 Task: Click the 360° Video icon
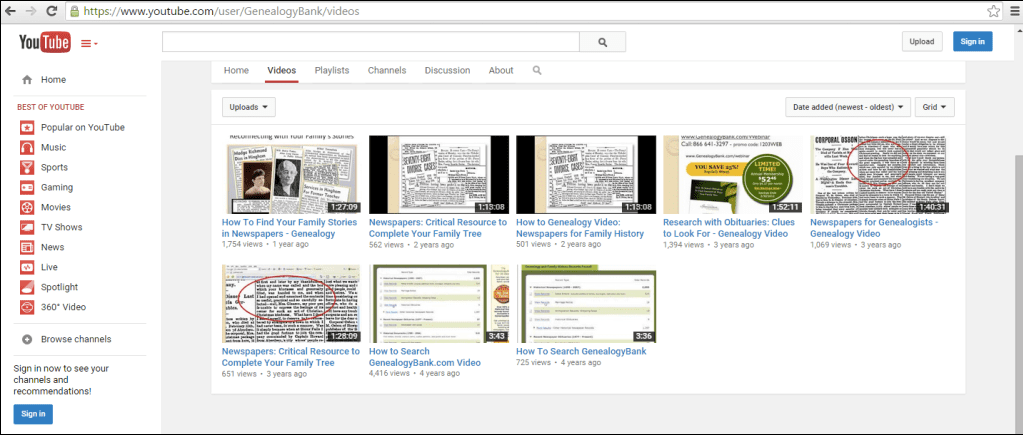pyautogui.click(x=27, y=307)
